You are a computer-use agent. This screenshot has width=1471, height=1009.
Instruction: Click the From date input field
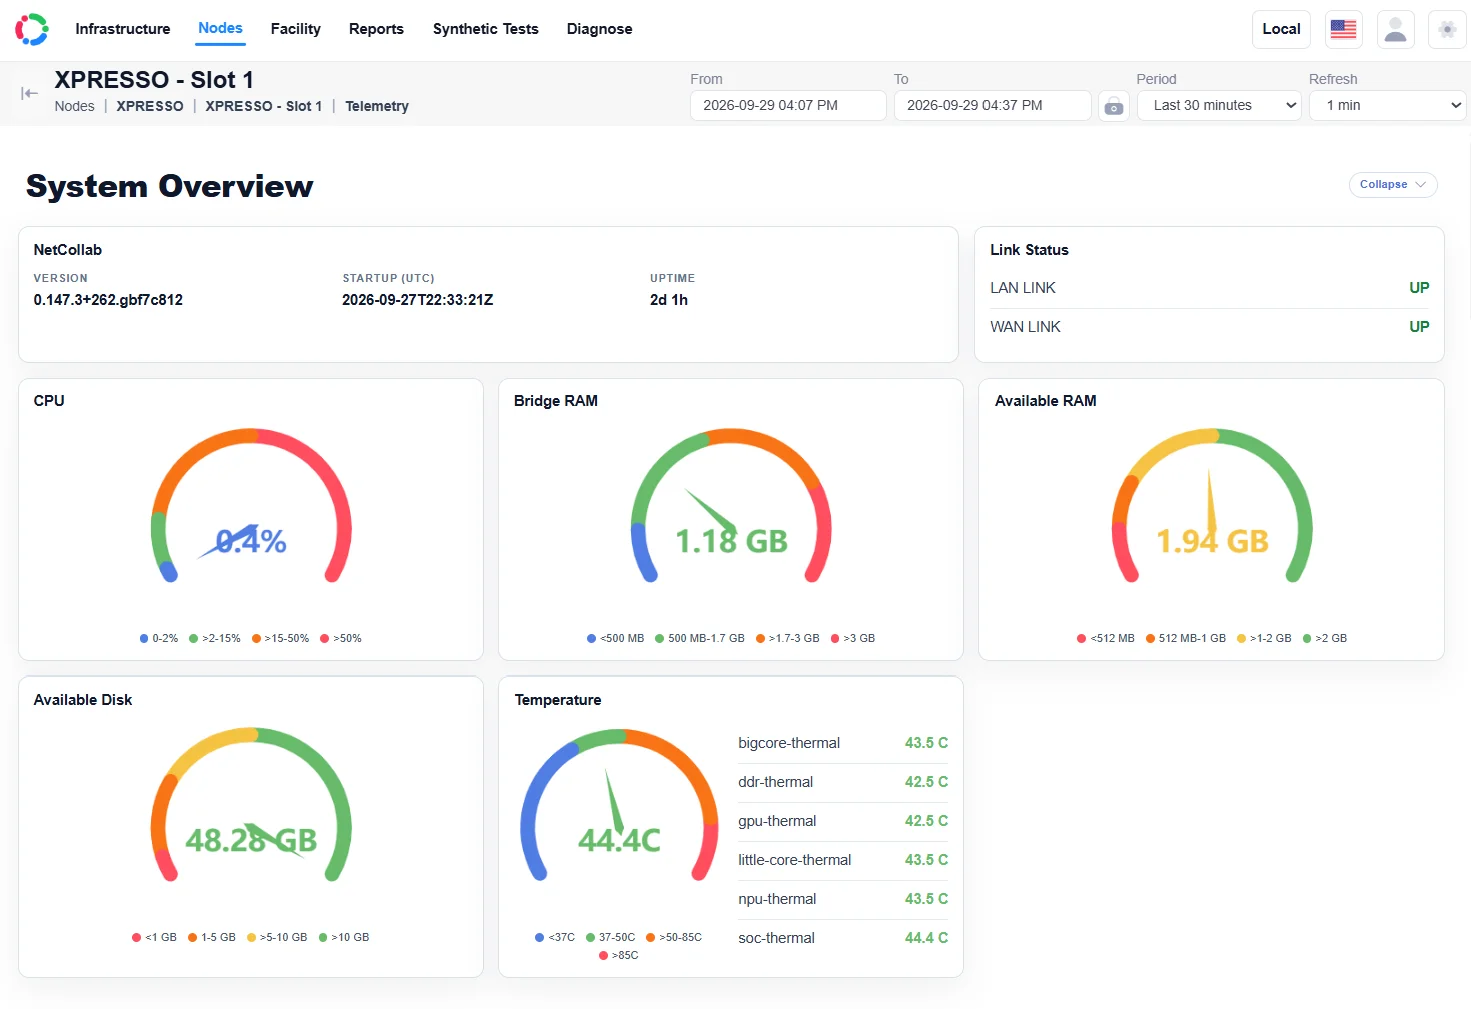788,106
